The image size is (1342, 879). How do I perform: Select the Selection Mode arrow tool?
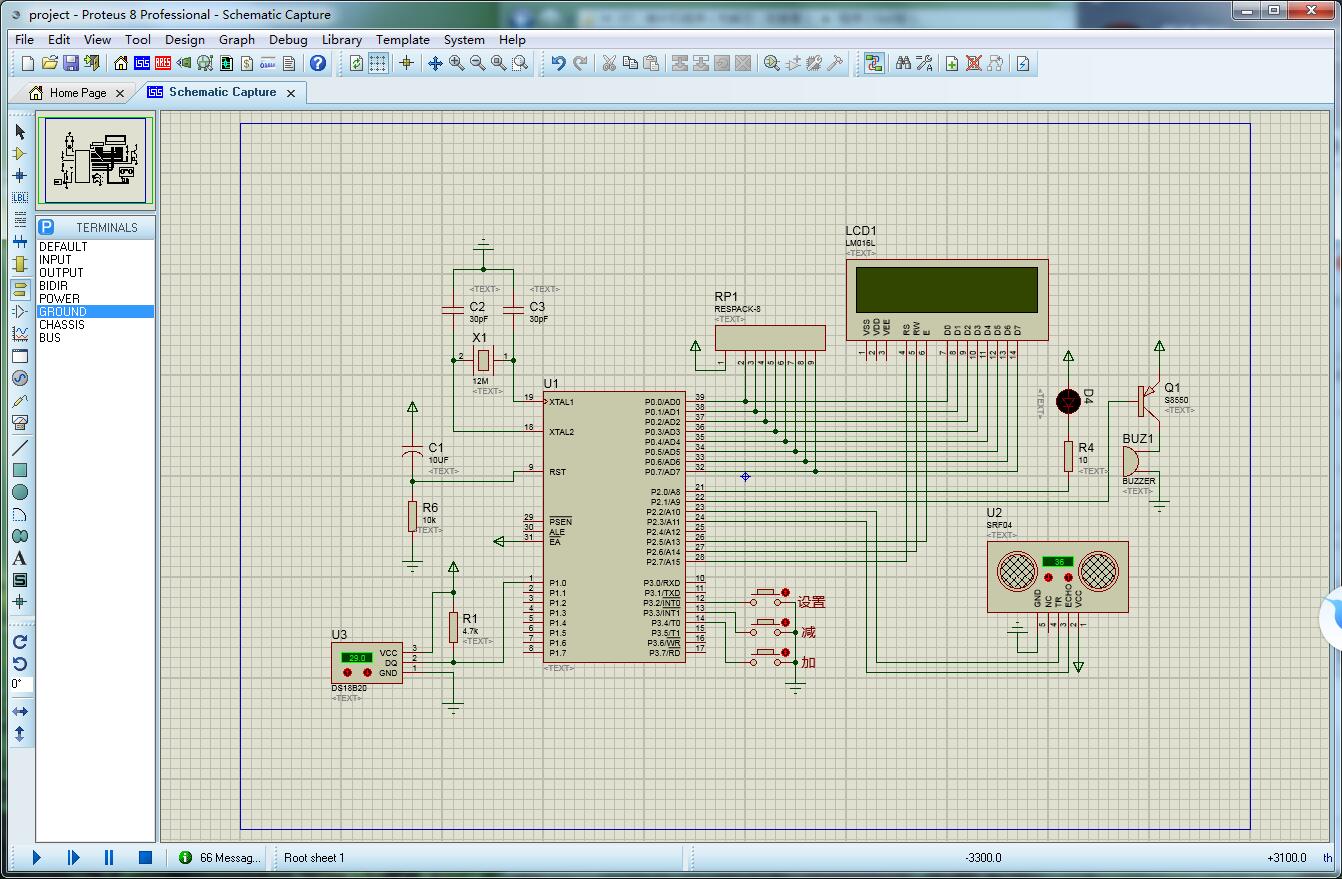tap(19, 132)
